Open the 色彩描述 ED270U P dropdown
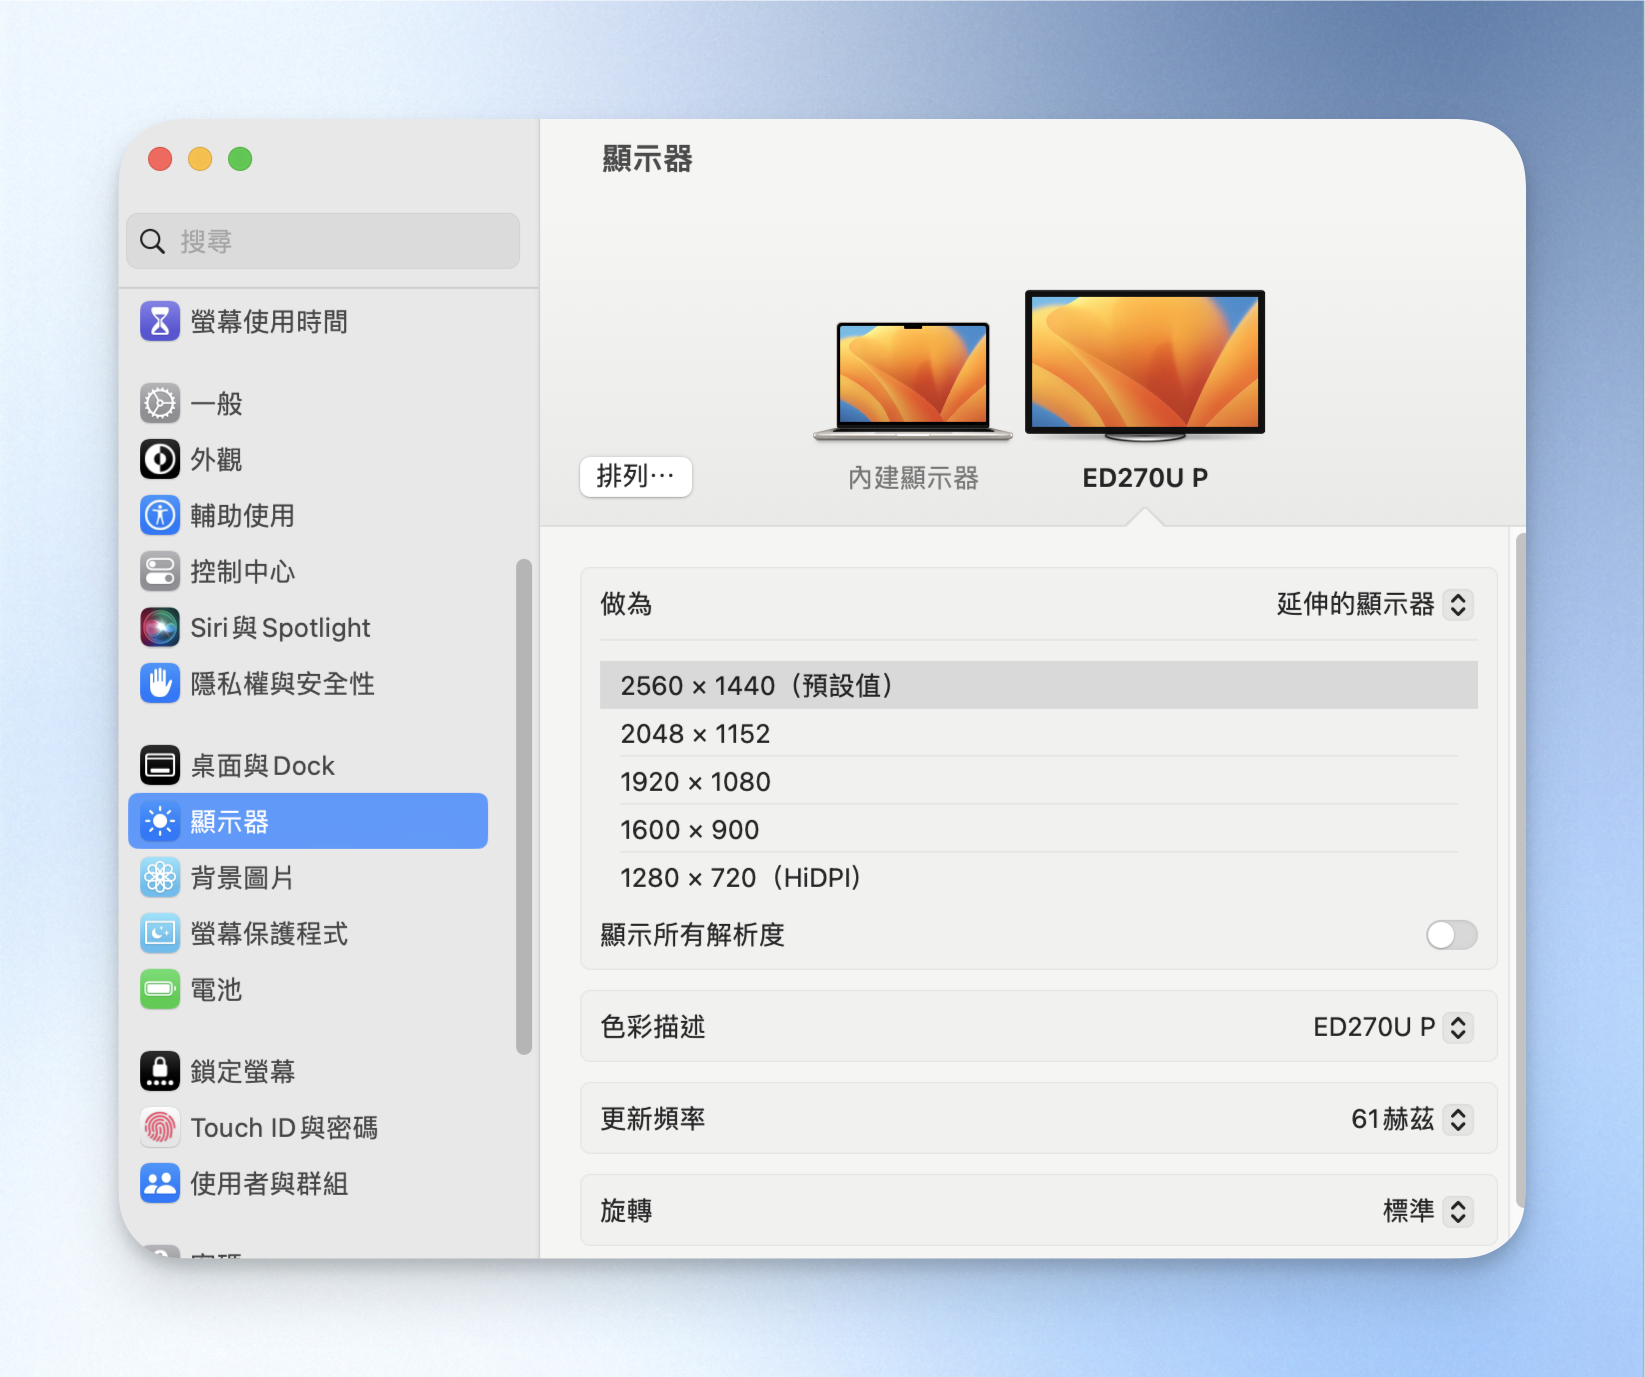 coord(1393,1027)
